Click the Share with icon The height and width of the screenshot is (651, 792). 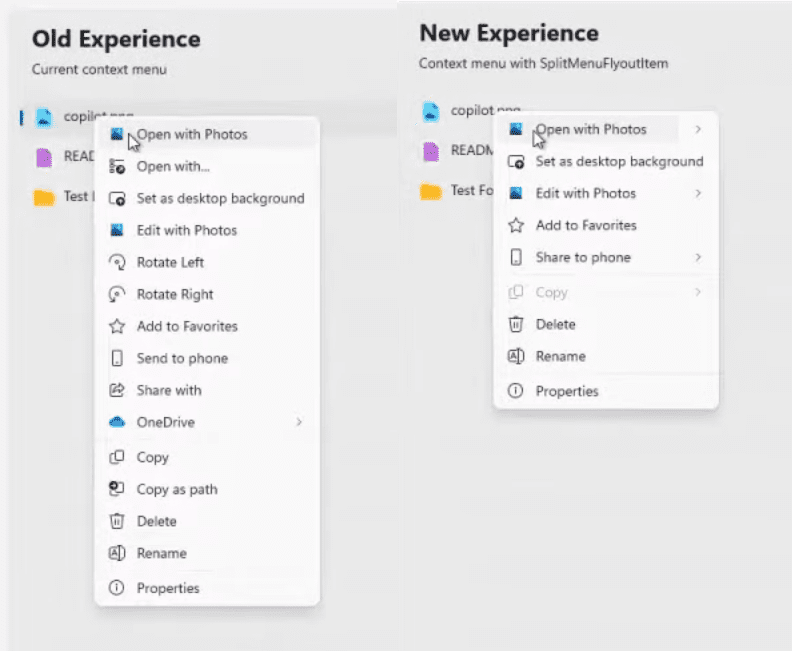[x=117, y=390]
